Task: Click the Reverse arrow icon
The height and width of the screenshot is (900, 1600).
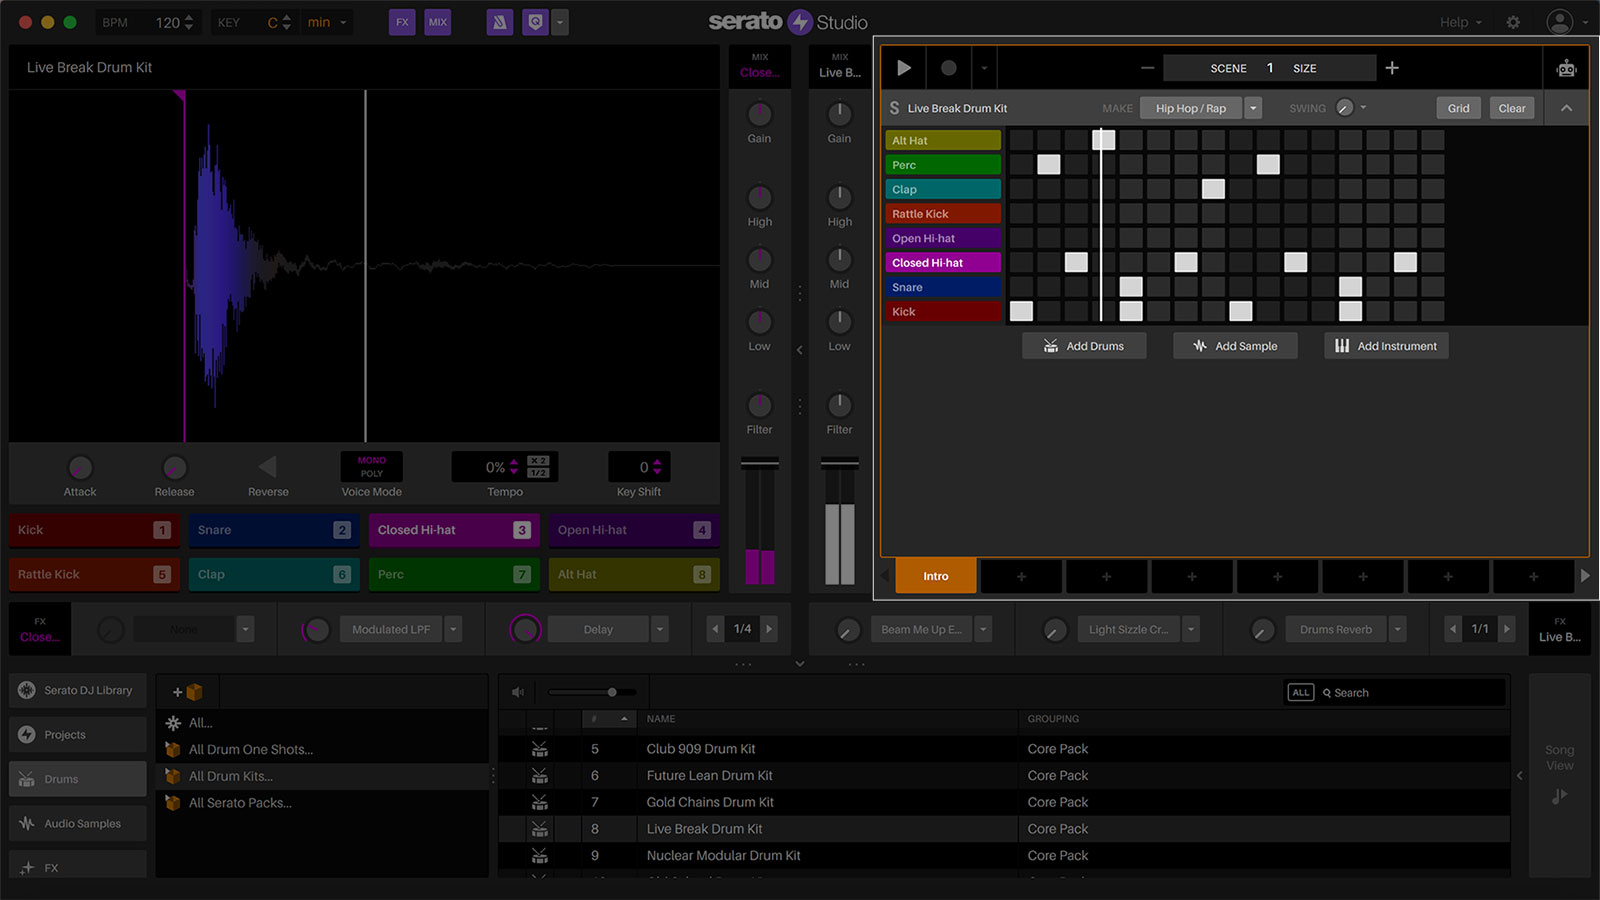Action: click(x=267, y=467)
